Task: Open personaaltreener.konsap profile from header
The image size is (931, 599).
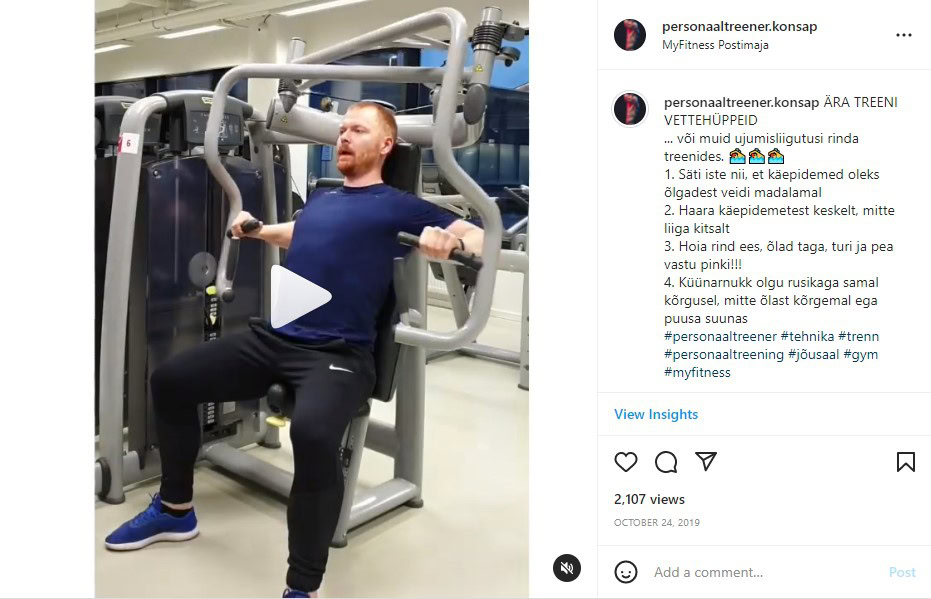Action: click(x=739, y=26)
